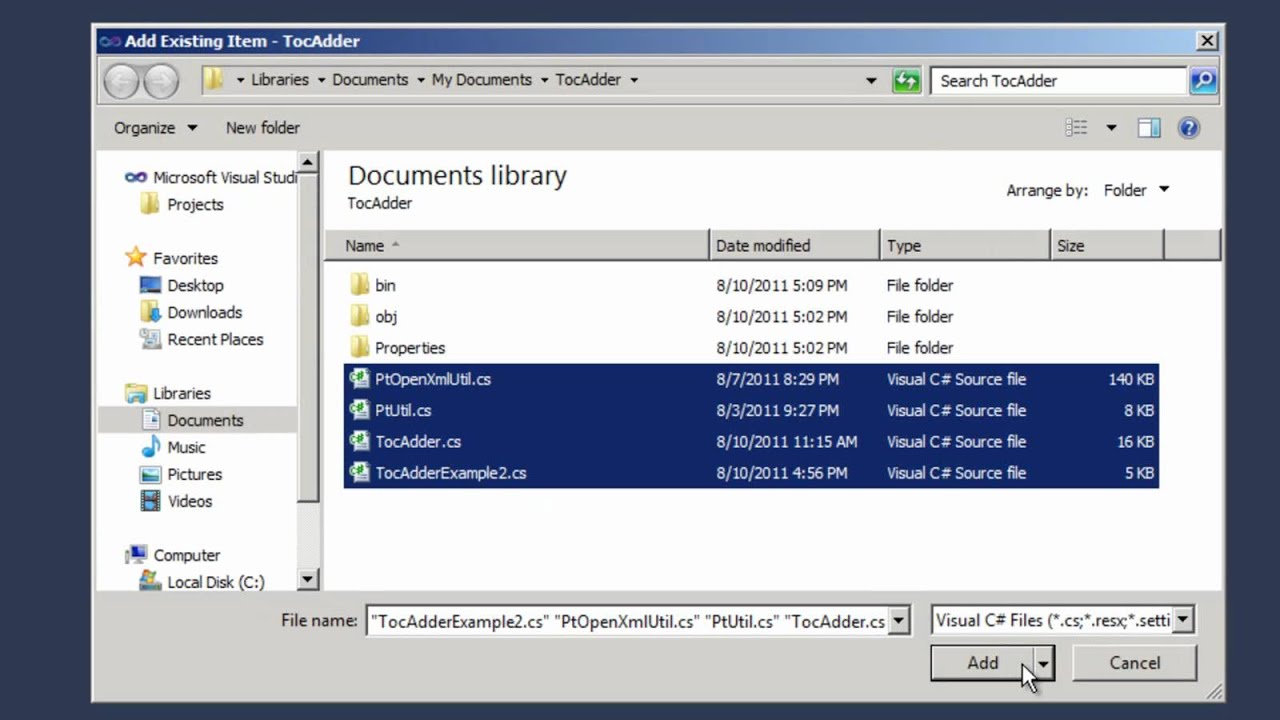Click the '16 KB' size cell
This screenshot has height=720, width=1280.
[1135, 441]
